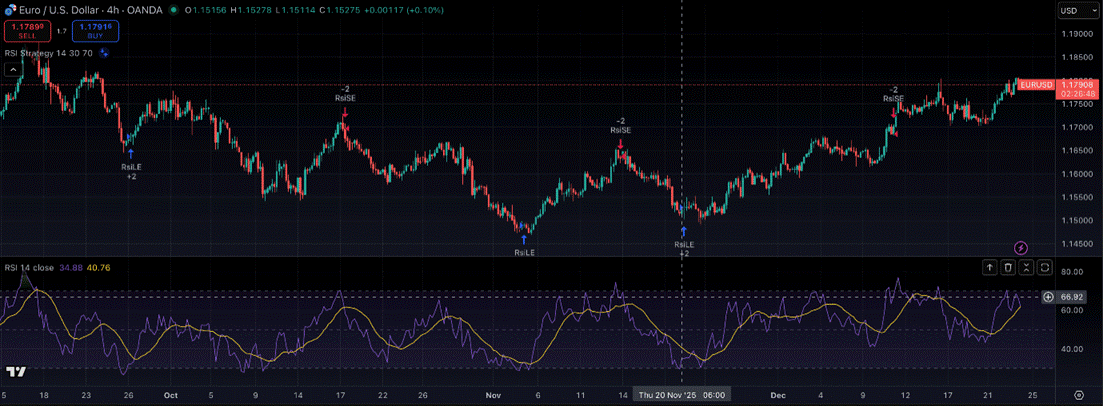Click the EURUSD current price label
Screen dimensions: 1103x406
coord(1036,84)
